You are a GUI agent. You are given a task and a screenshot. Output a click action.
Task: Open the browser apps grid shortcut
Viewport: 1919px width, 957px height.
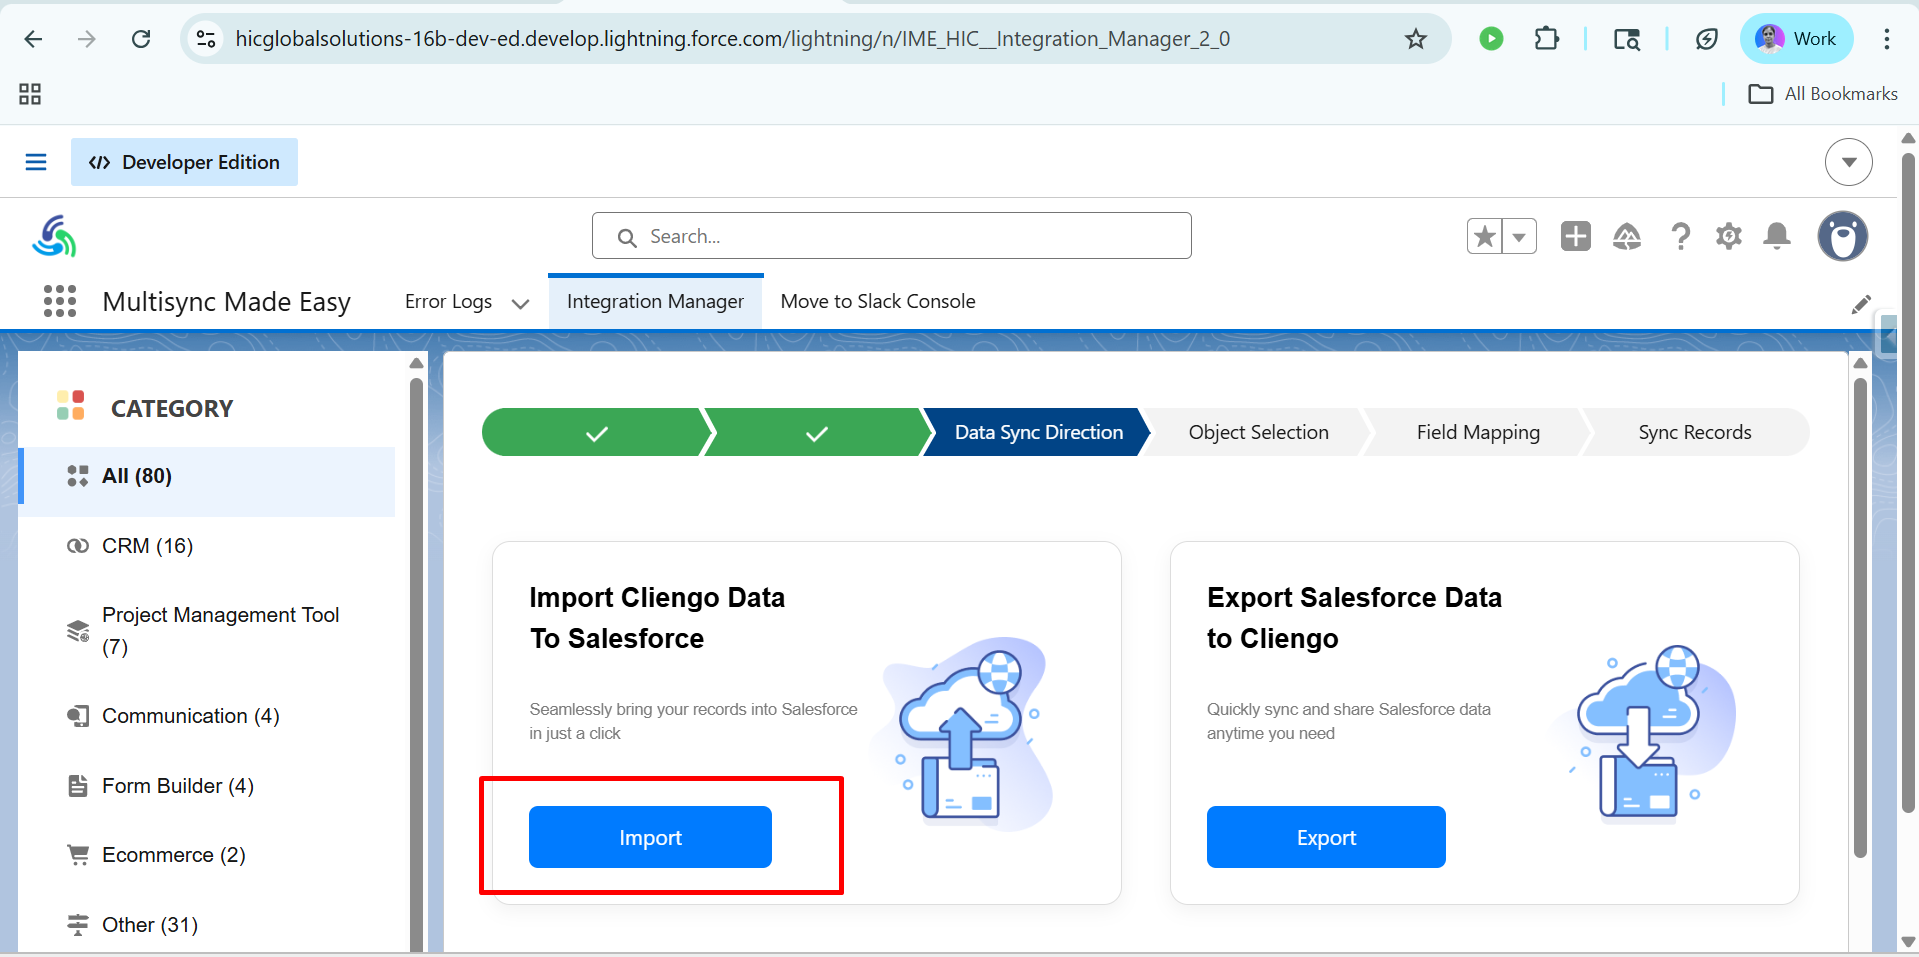tap(30, 94)
